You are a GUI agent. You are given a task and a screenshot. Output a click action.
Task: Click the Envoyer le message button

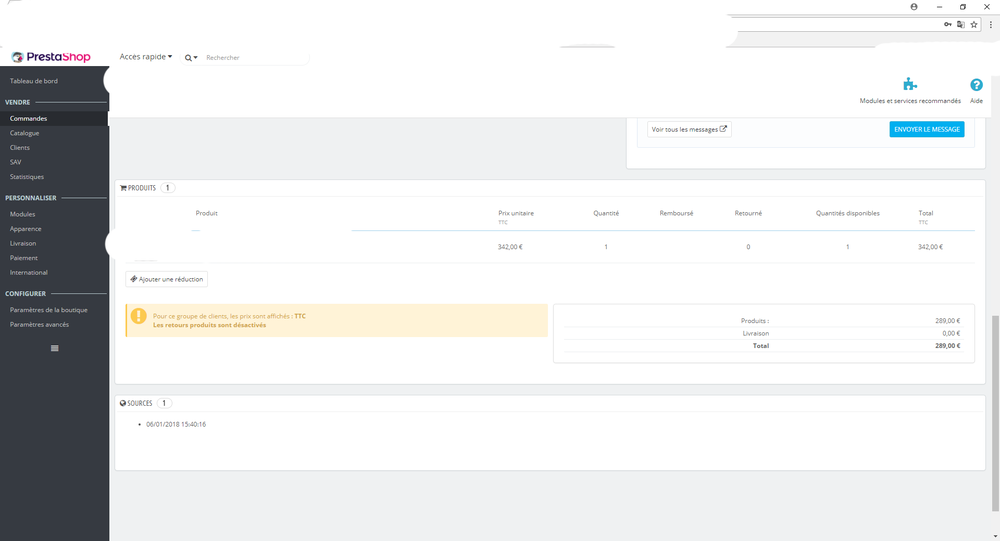927,130
